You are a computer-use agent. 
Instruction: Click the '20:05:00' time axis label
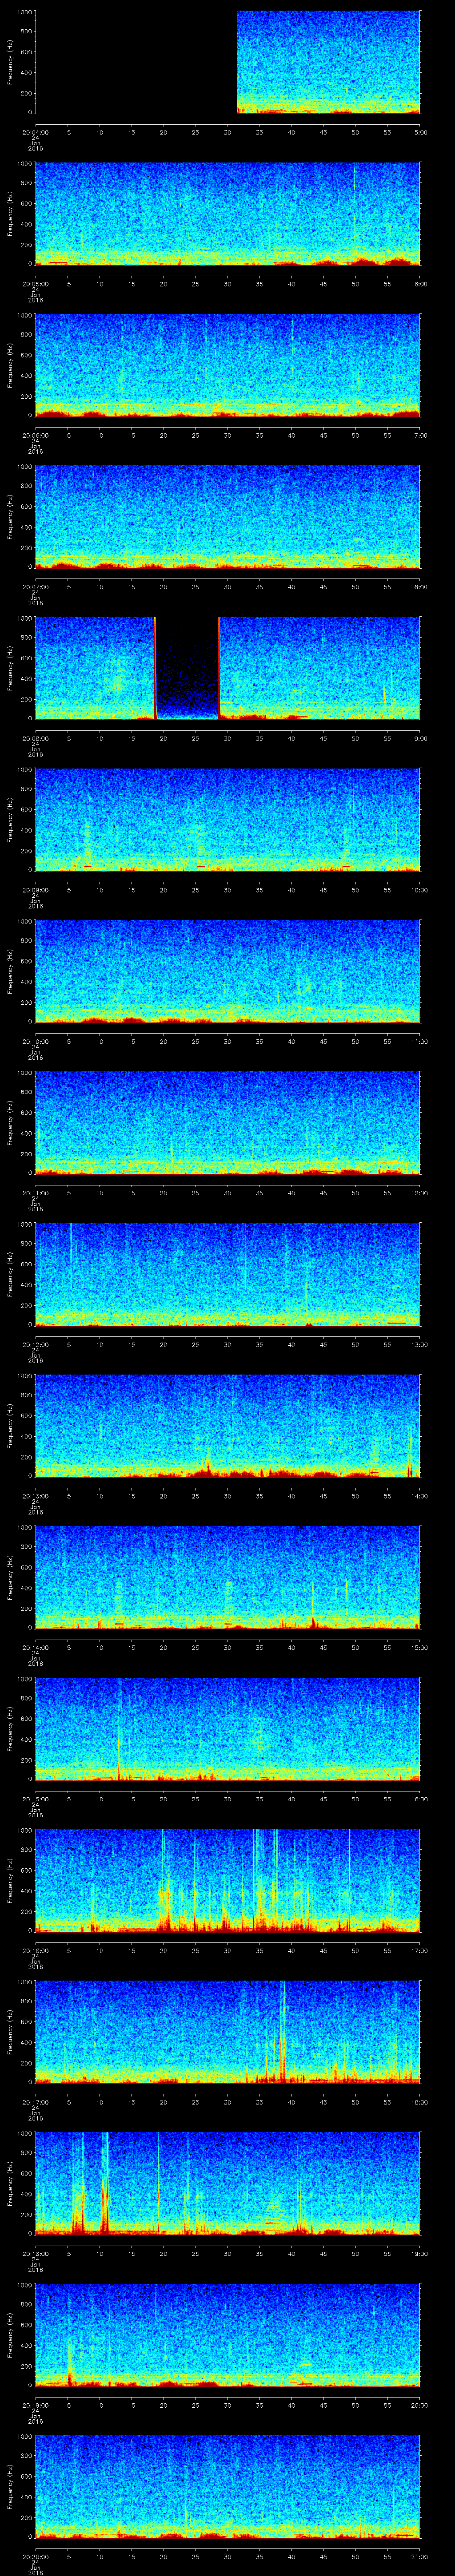[35, 284]
